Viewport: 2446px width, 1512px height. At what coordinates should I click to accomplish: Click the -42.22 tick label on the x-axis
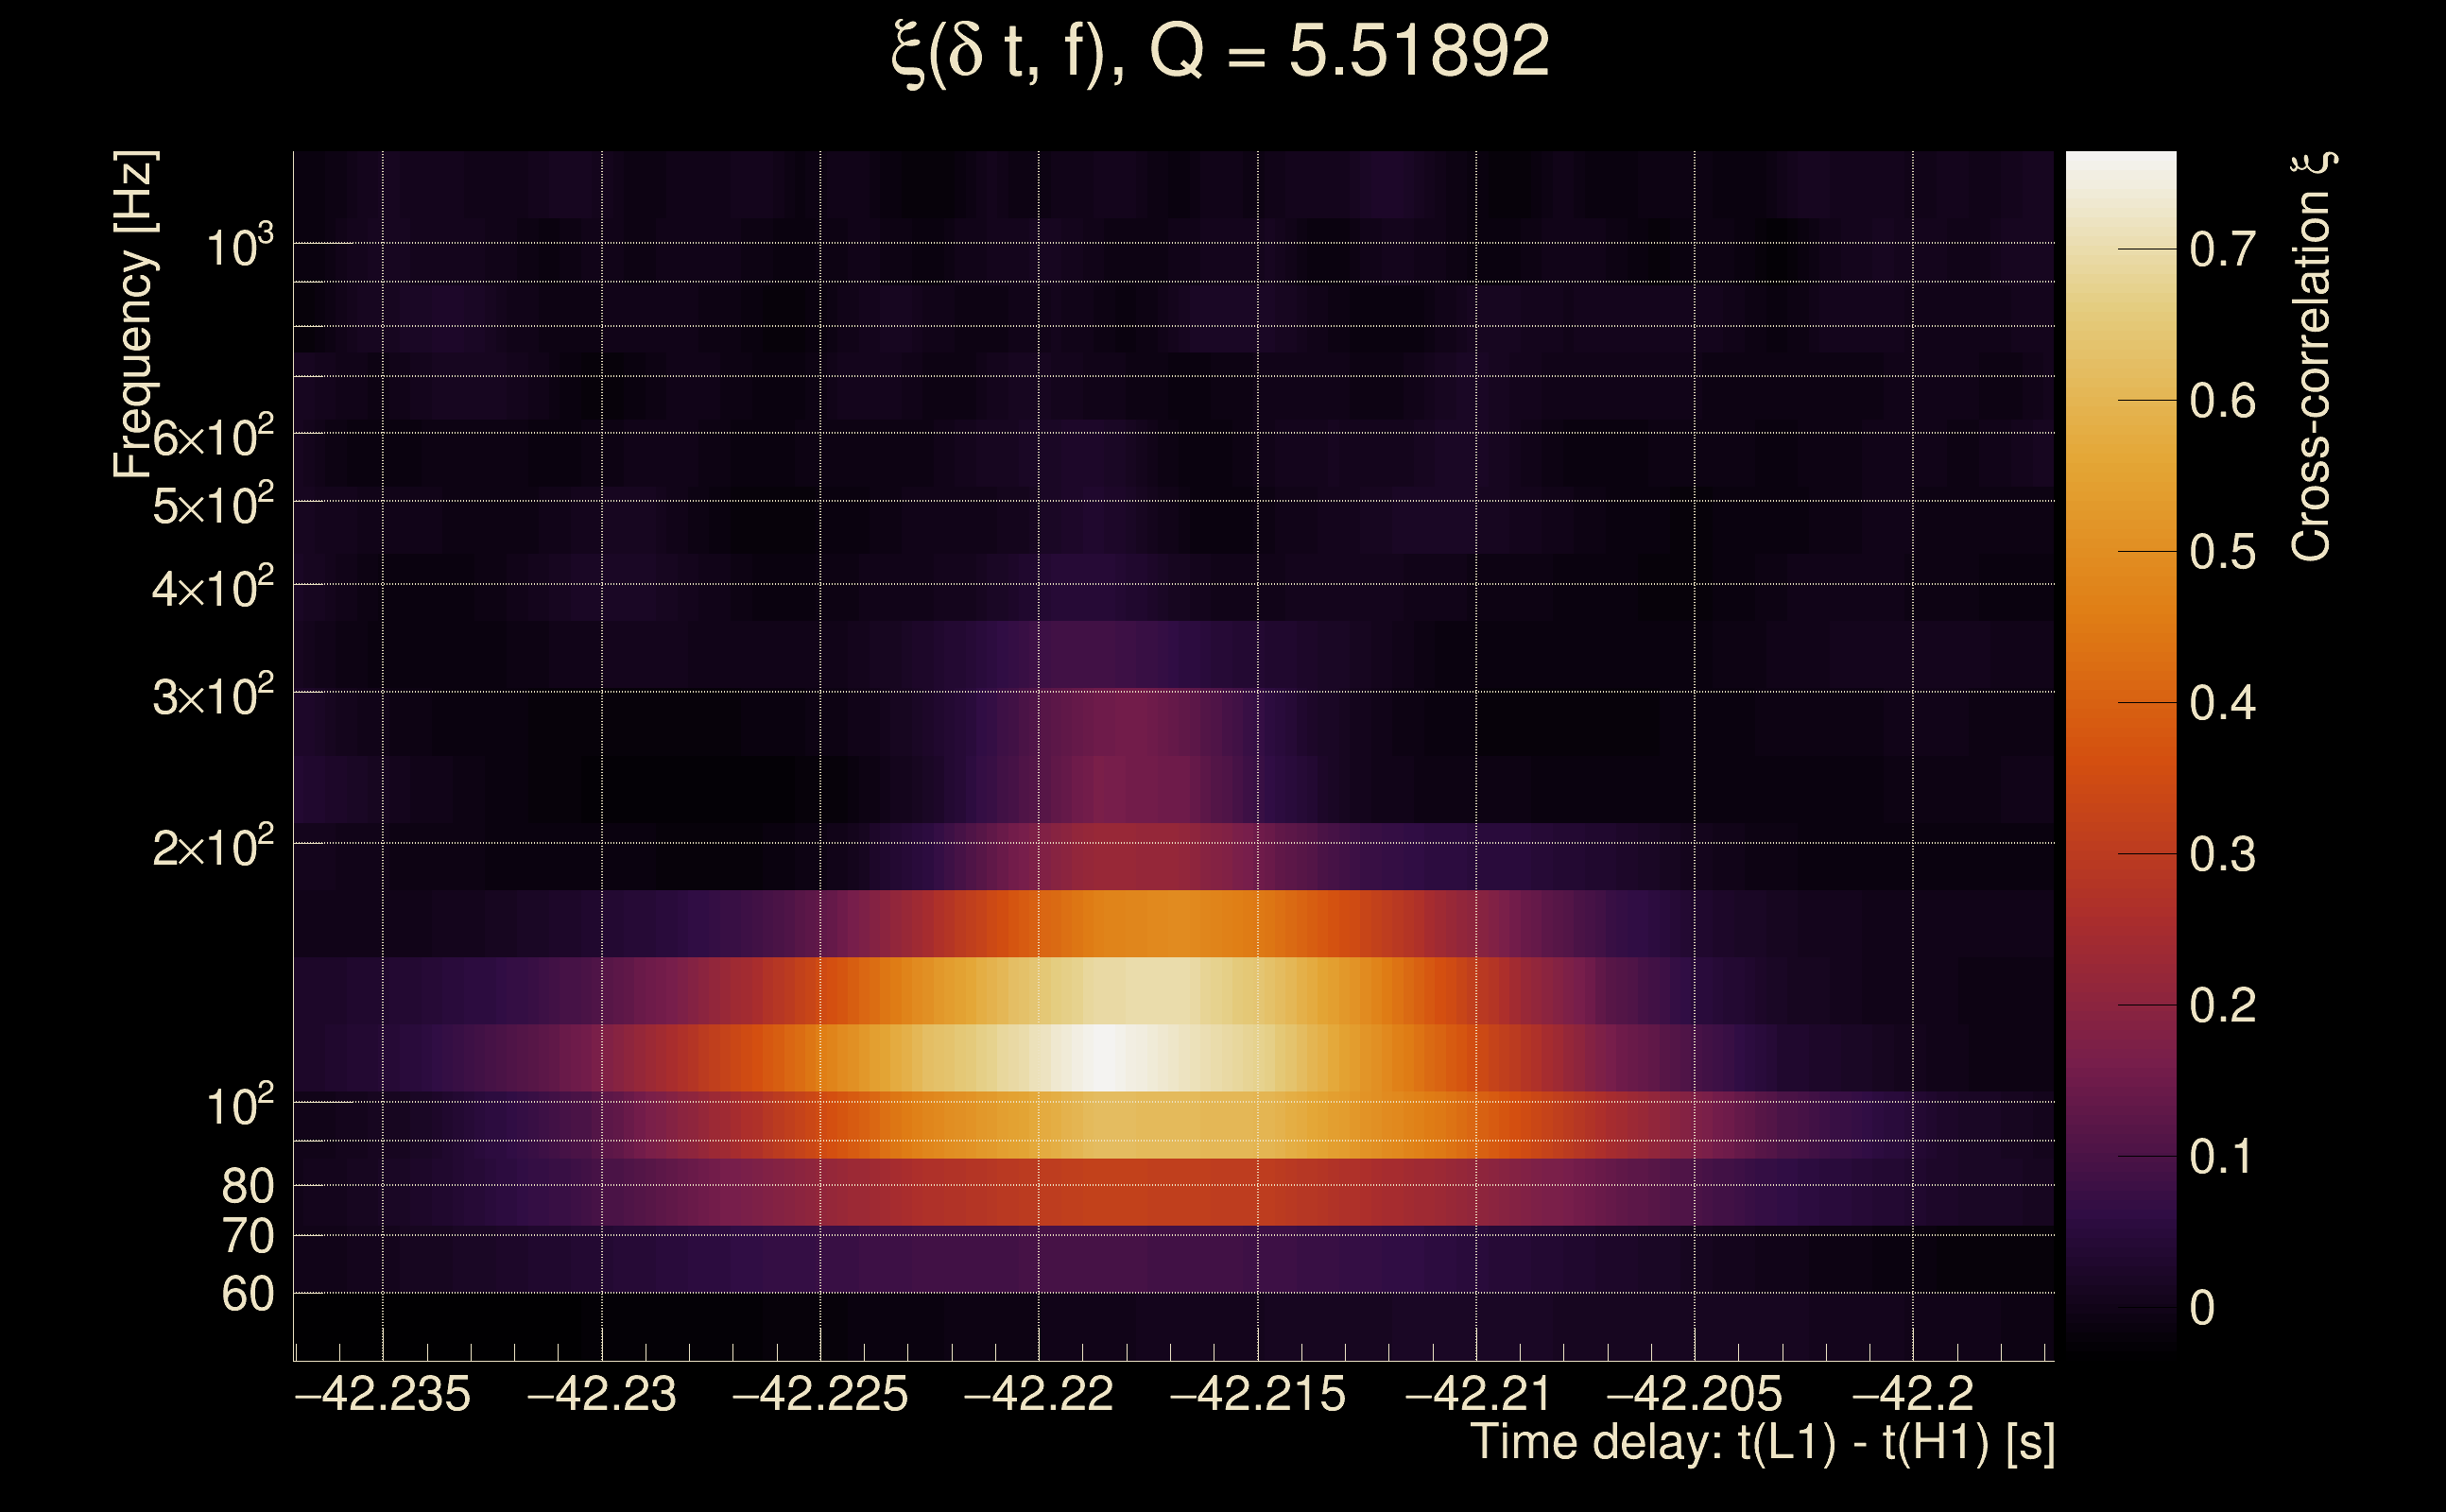[x=1038, y=1394]
